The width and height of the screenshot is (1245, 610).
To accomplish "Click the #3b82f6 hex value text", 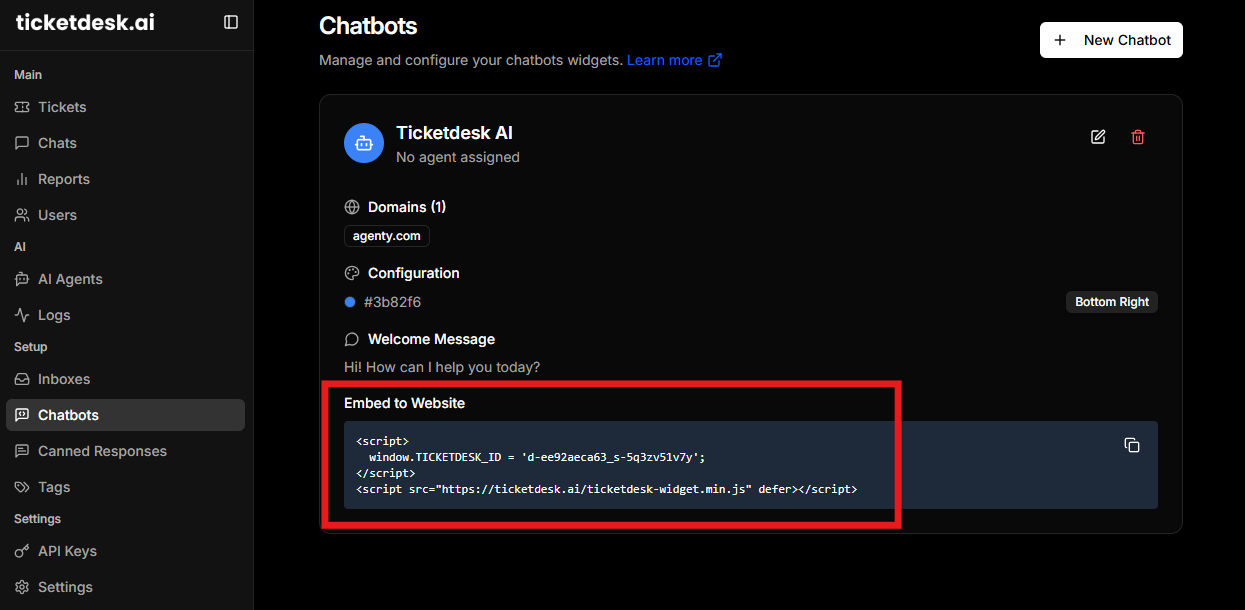I will coord(392,302).
